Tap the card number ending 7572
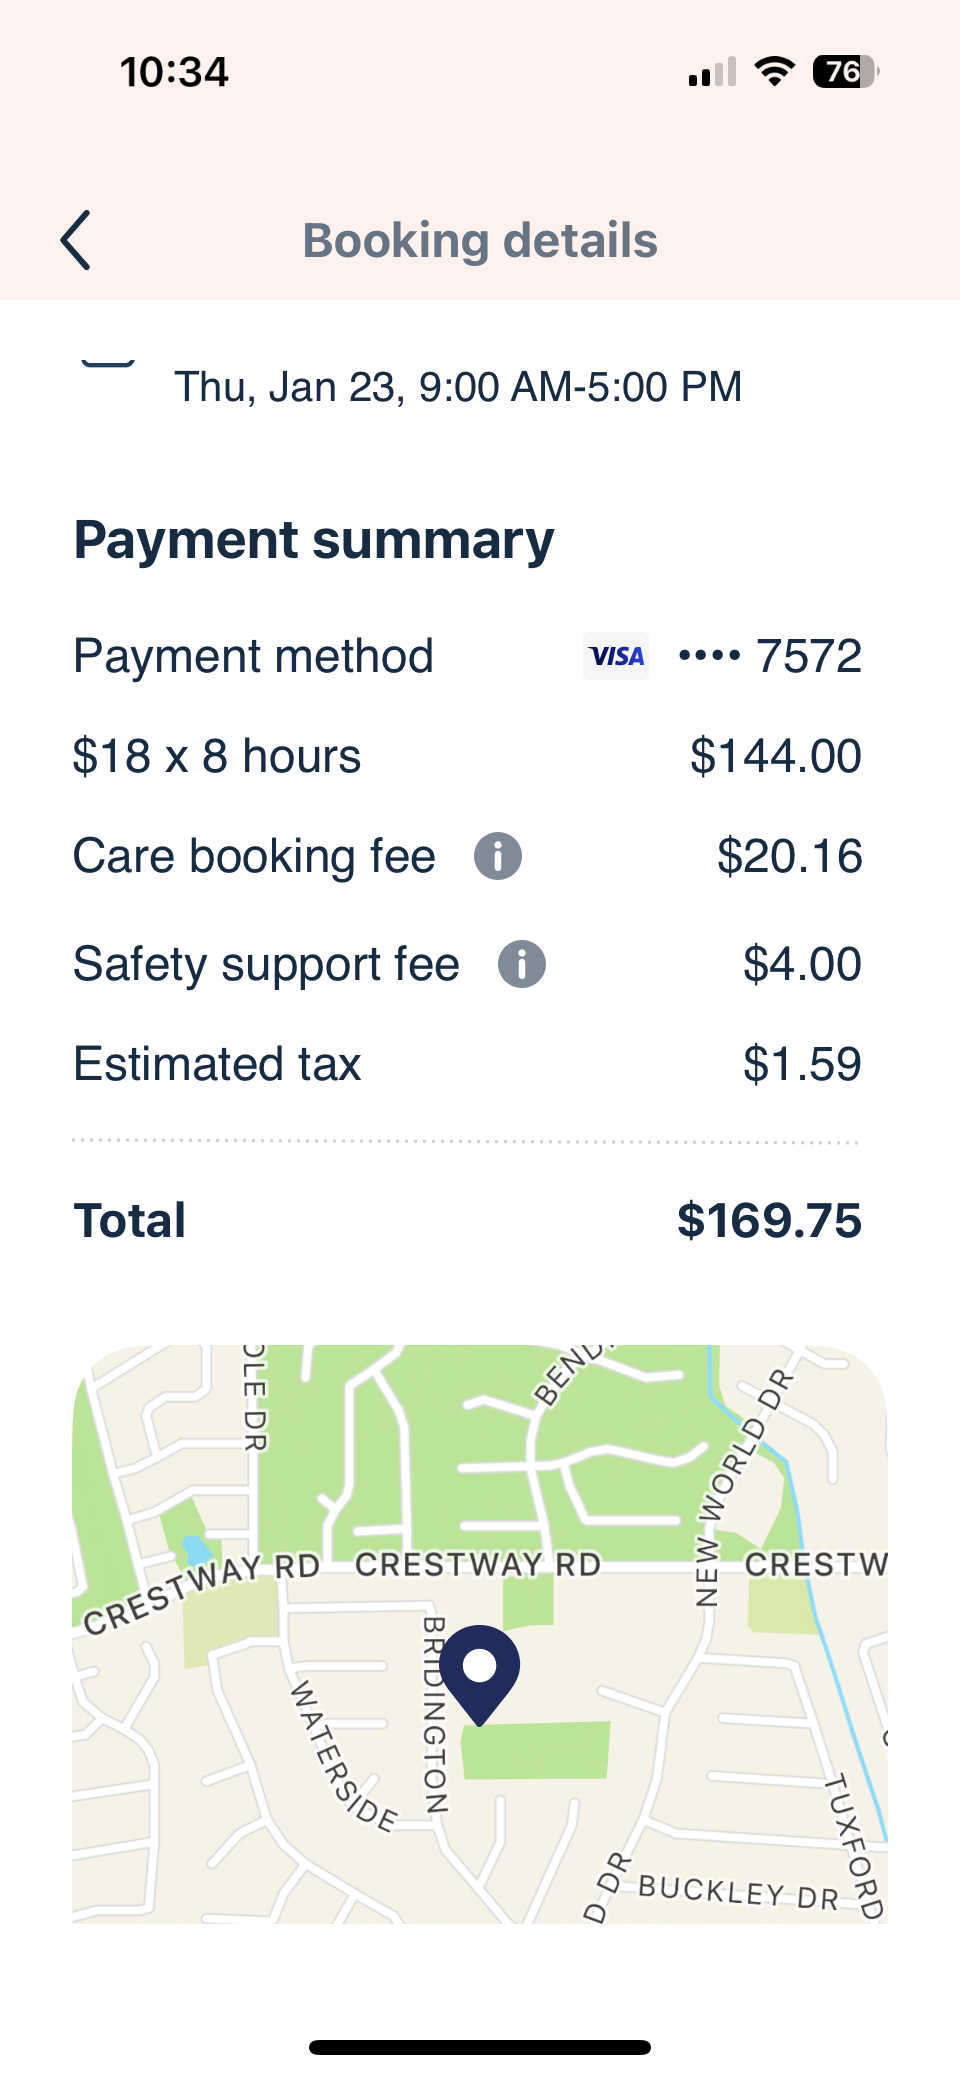This screenshot has height=2079, width=960. click(770, 656)
